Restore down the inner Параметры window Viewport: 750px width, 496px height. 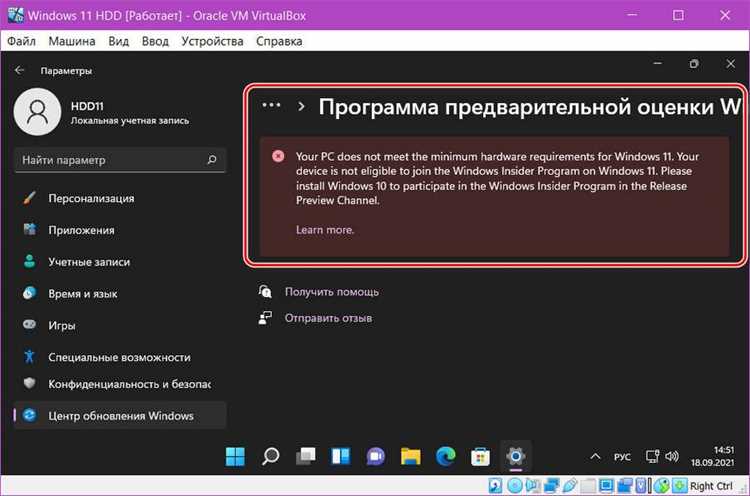click(694, 63)
